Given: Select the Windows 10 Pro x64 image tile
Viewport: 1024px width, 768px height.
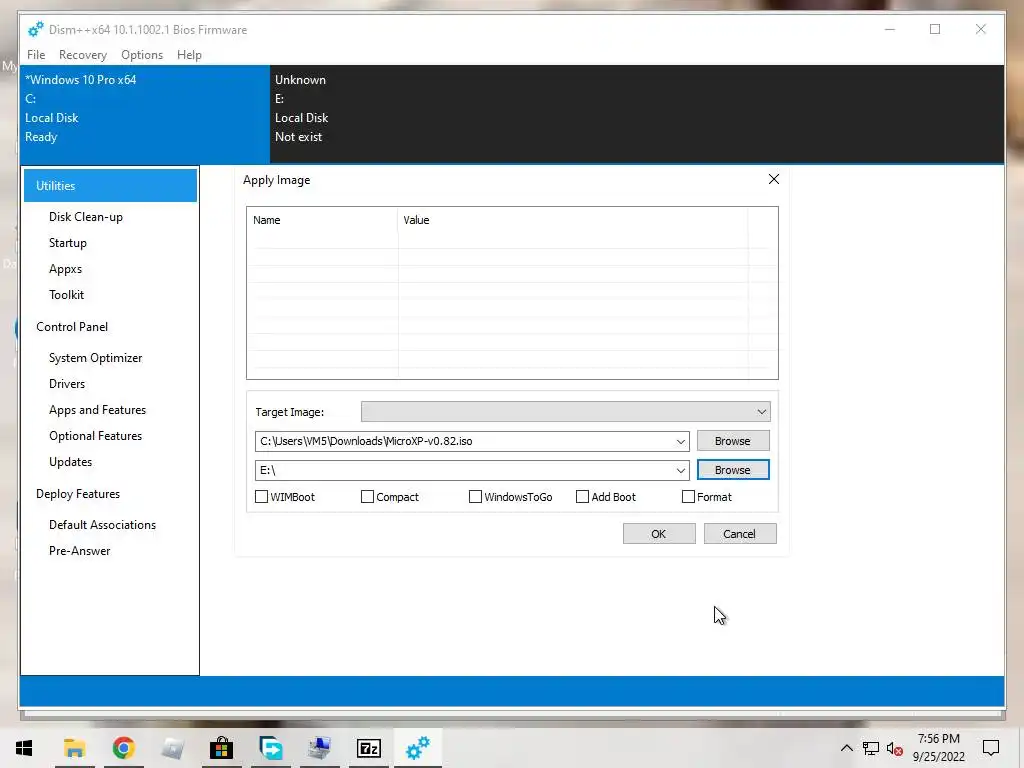Looking at the screenshot, I should (145, 114).
